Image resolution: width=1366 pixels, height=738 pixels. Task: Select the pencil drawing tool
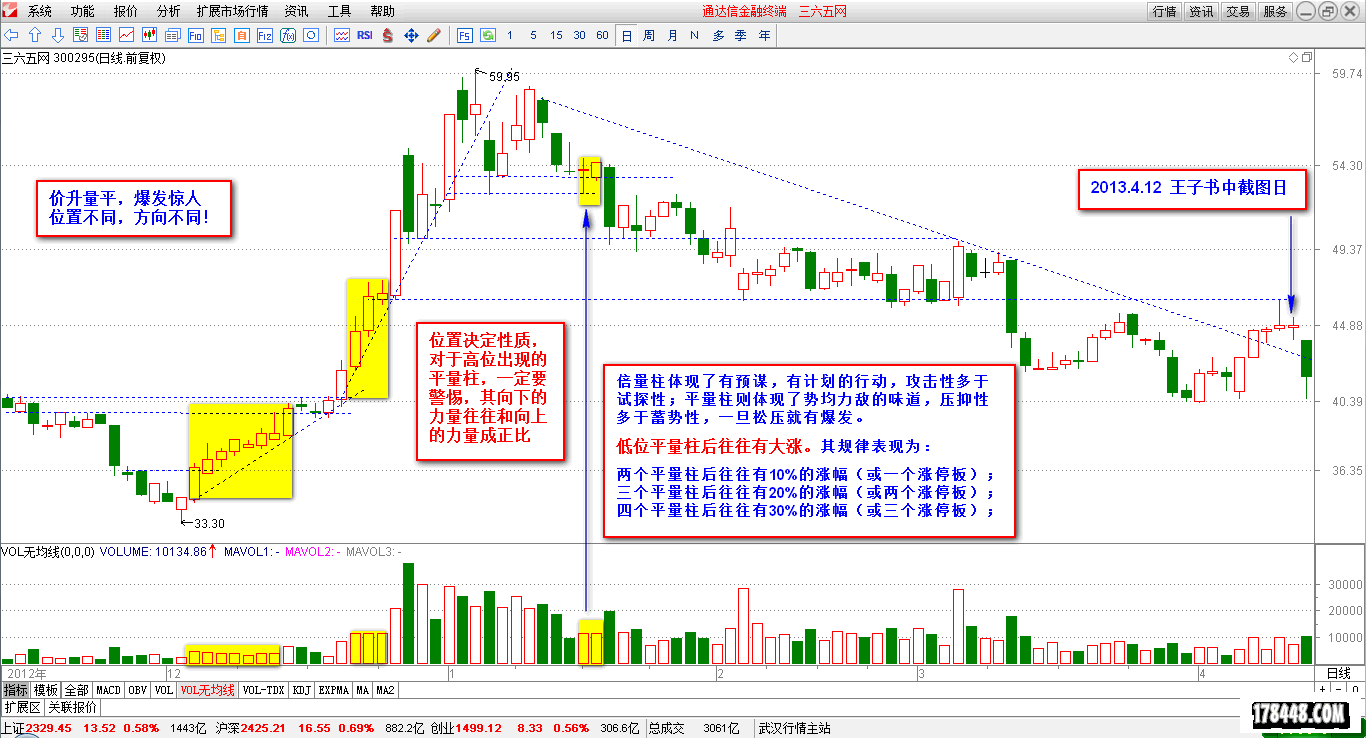[434, 35]
